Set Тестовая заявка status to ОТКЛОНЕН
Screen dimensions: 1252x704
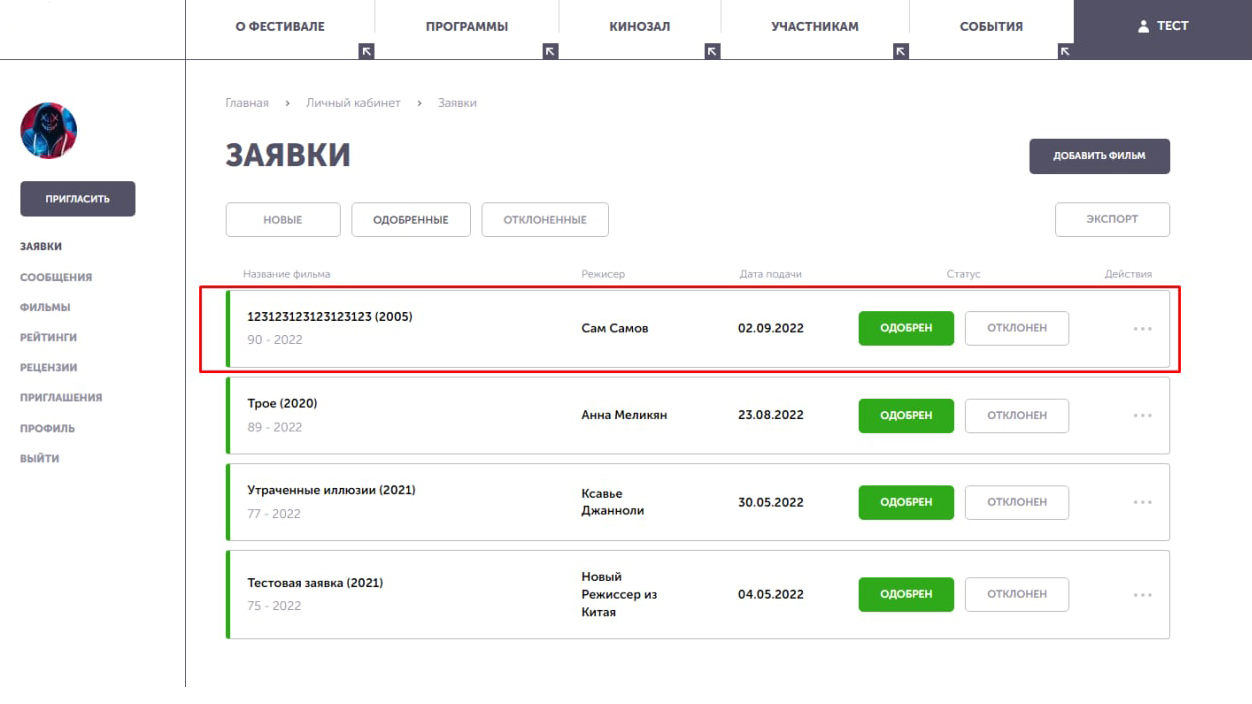pos(1017,594)
